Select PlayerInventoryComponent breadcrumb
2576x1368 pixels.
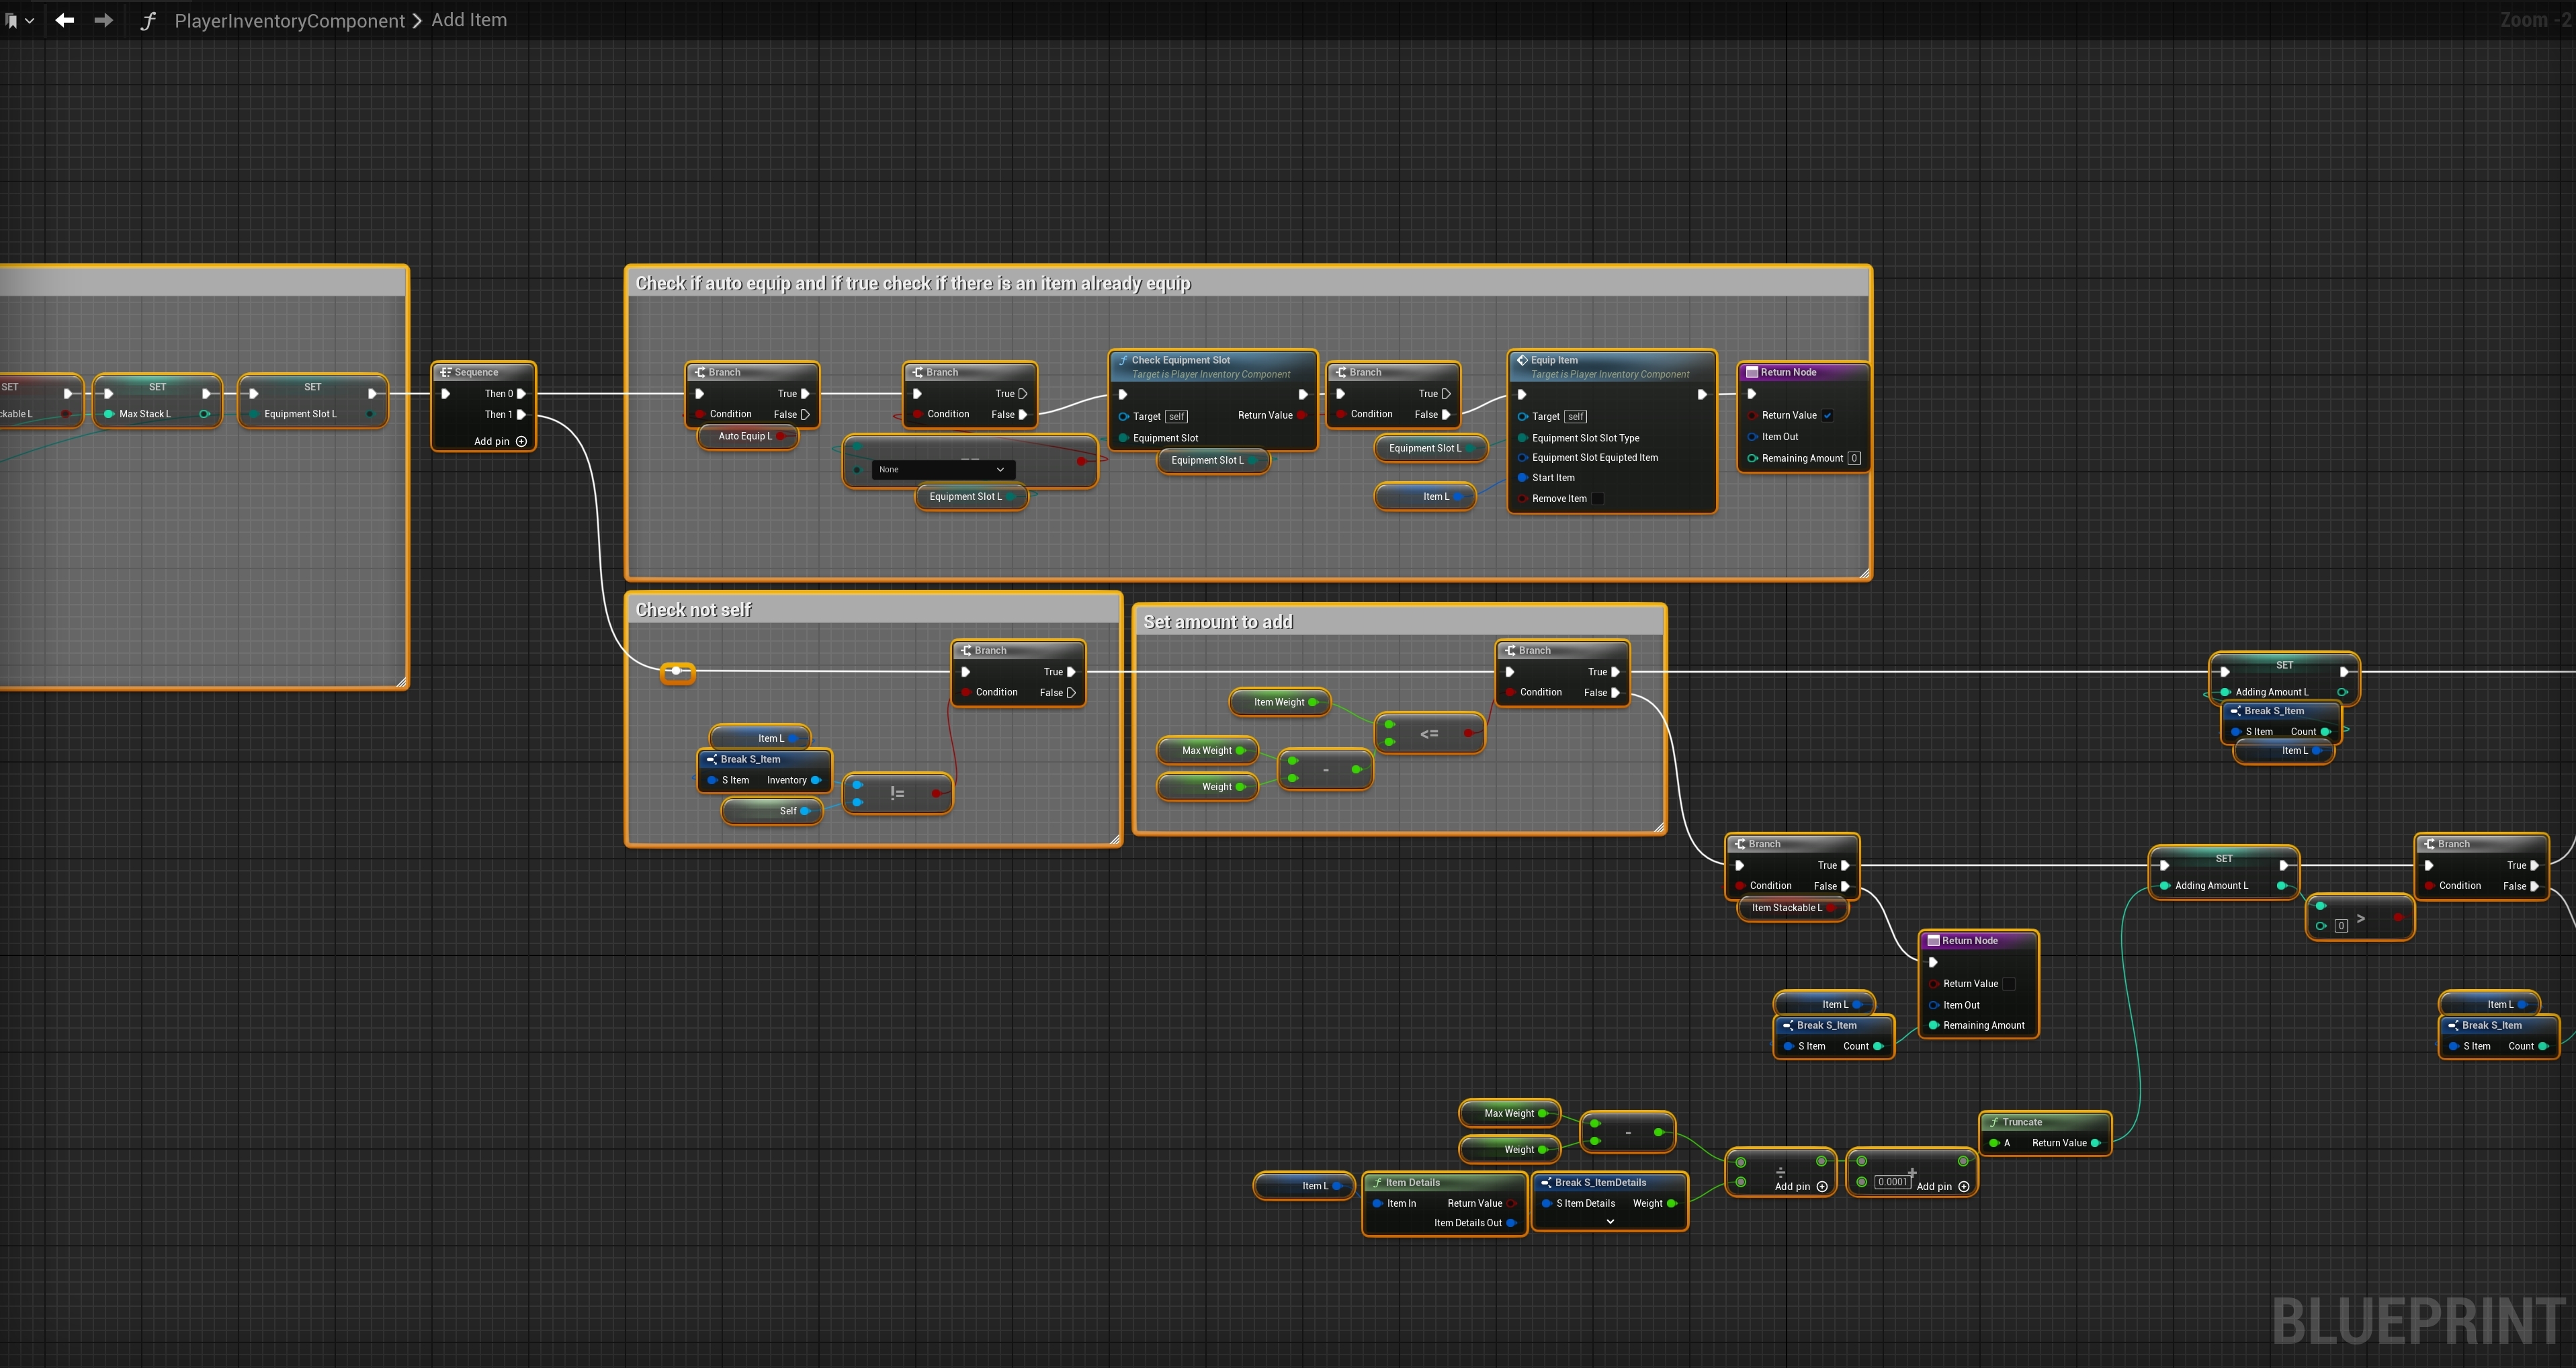click(289, 20)
